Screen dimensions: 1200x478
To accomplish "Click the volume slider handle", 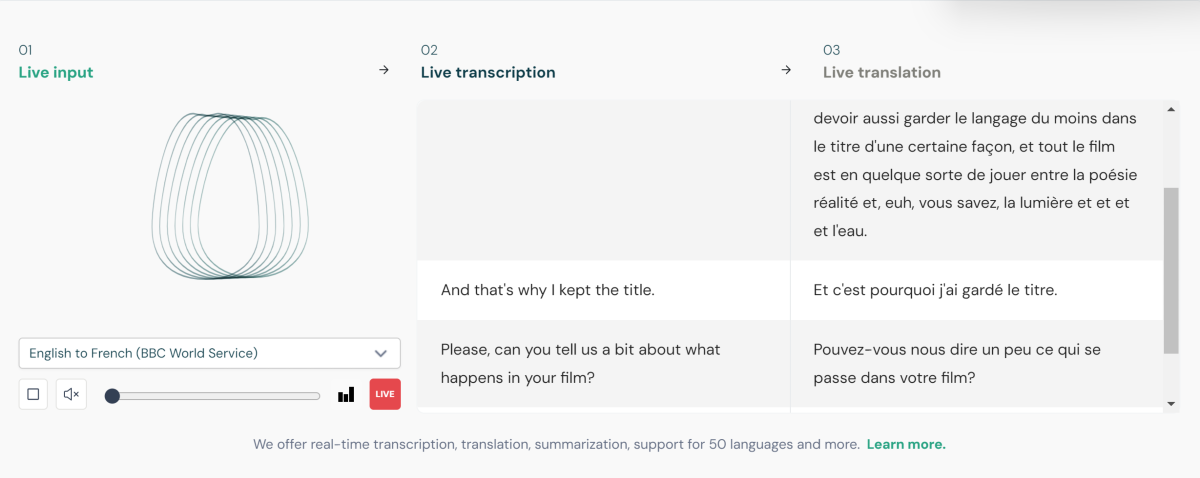I will click(112, 396).
